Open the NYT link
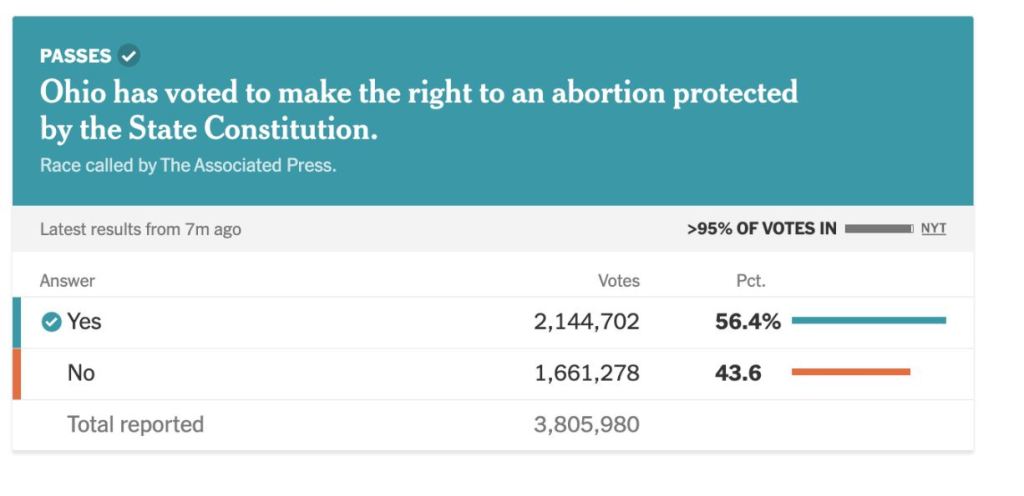The width and height of the screenshot is (1024, 496). coord(933,229)
